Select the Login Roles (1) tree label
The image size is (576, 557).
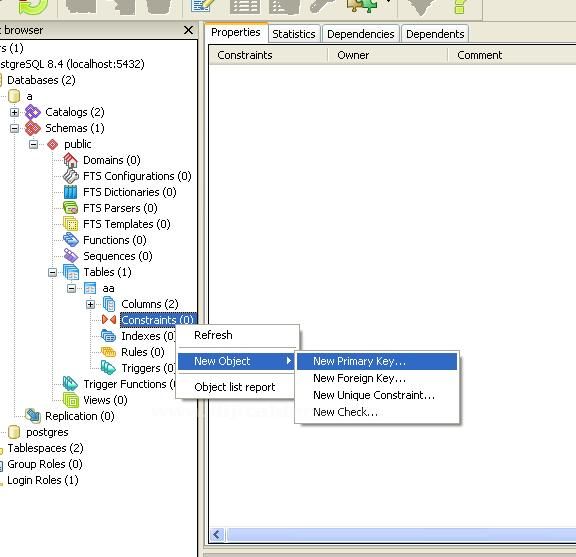(x=43, y=480)
